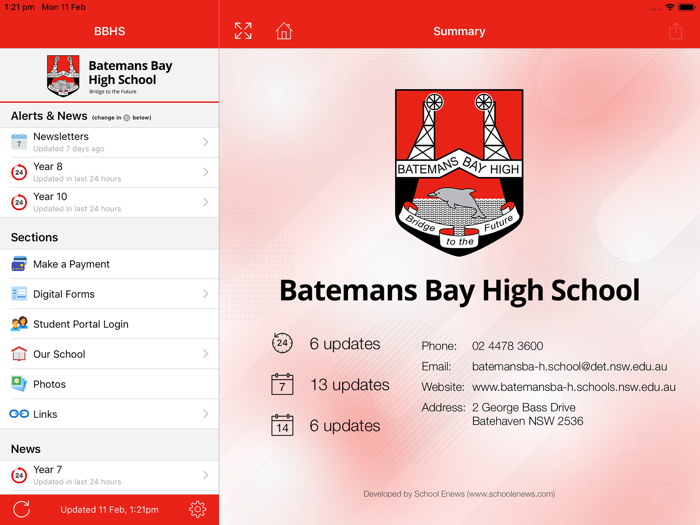Viewport: 700px width, 525px height.
Task: Tap the George Bass Drive address
Action: click(x=528, y=414)
